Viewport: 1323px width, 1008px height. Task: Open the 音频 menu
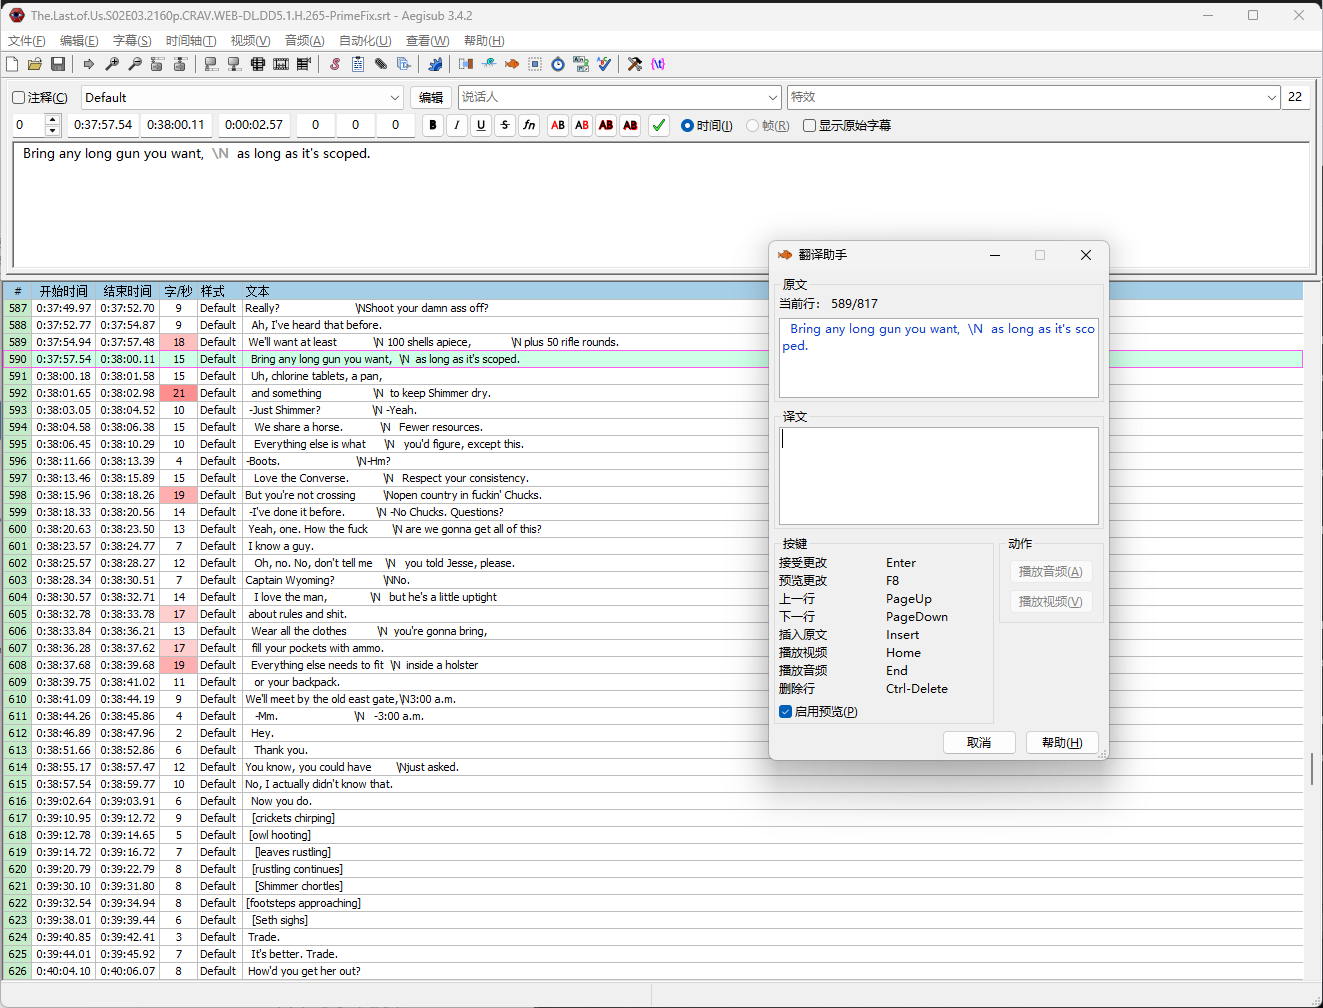click(x=305, y=41)
